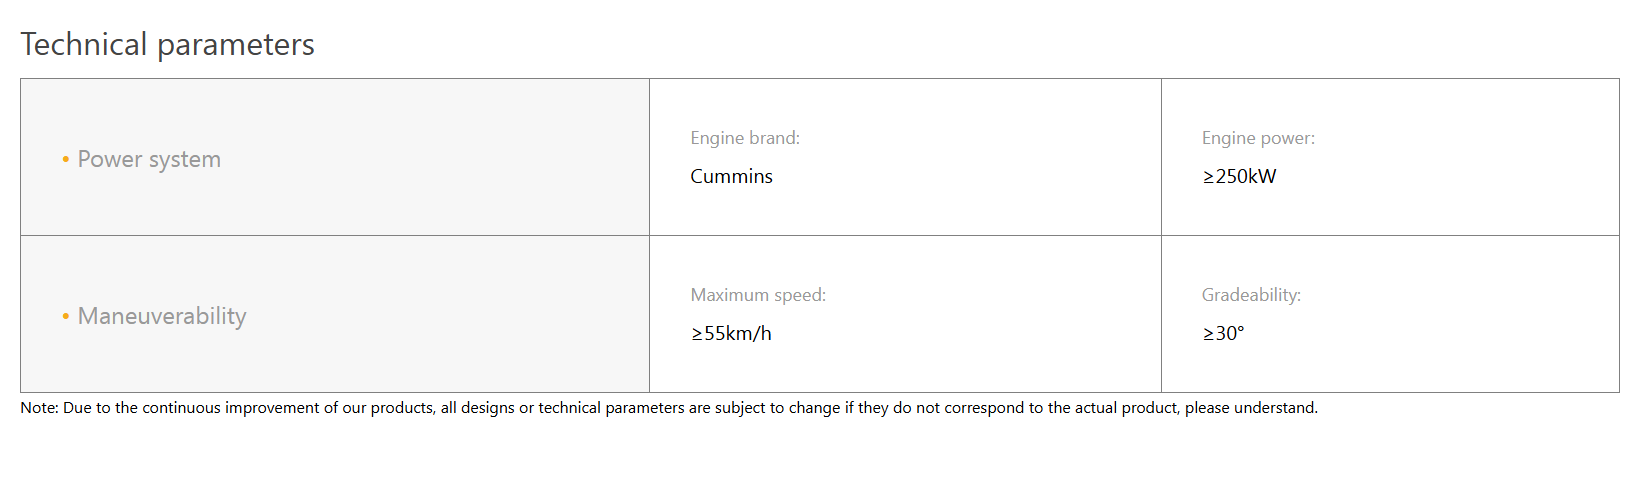This screenshot has width=1642, height=478.
Task: Click the orange bullet beside Maneuverability
Action: click(x=66, y=316)
